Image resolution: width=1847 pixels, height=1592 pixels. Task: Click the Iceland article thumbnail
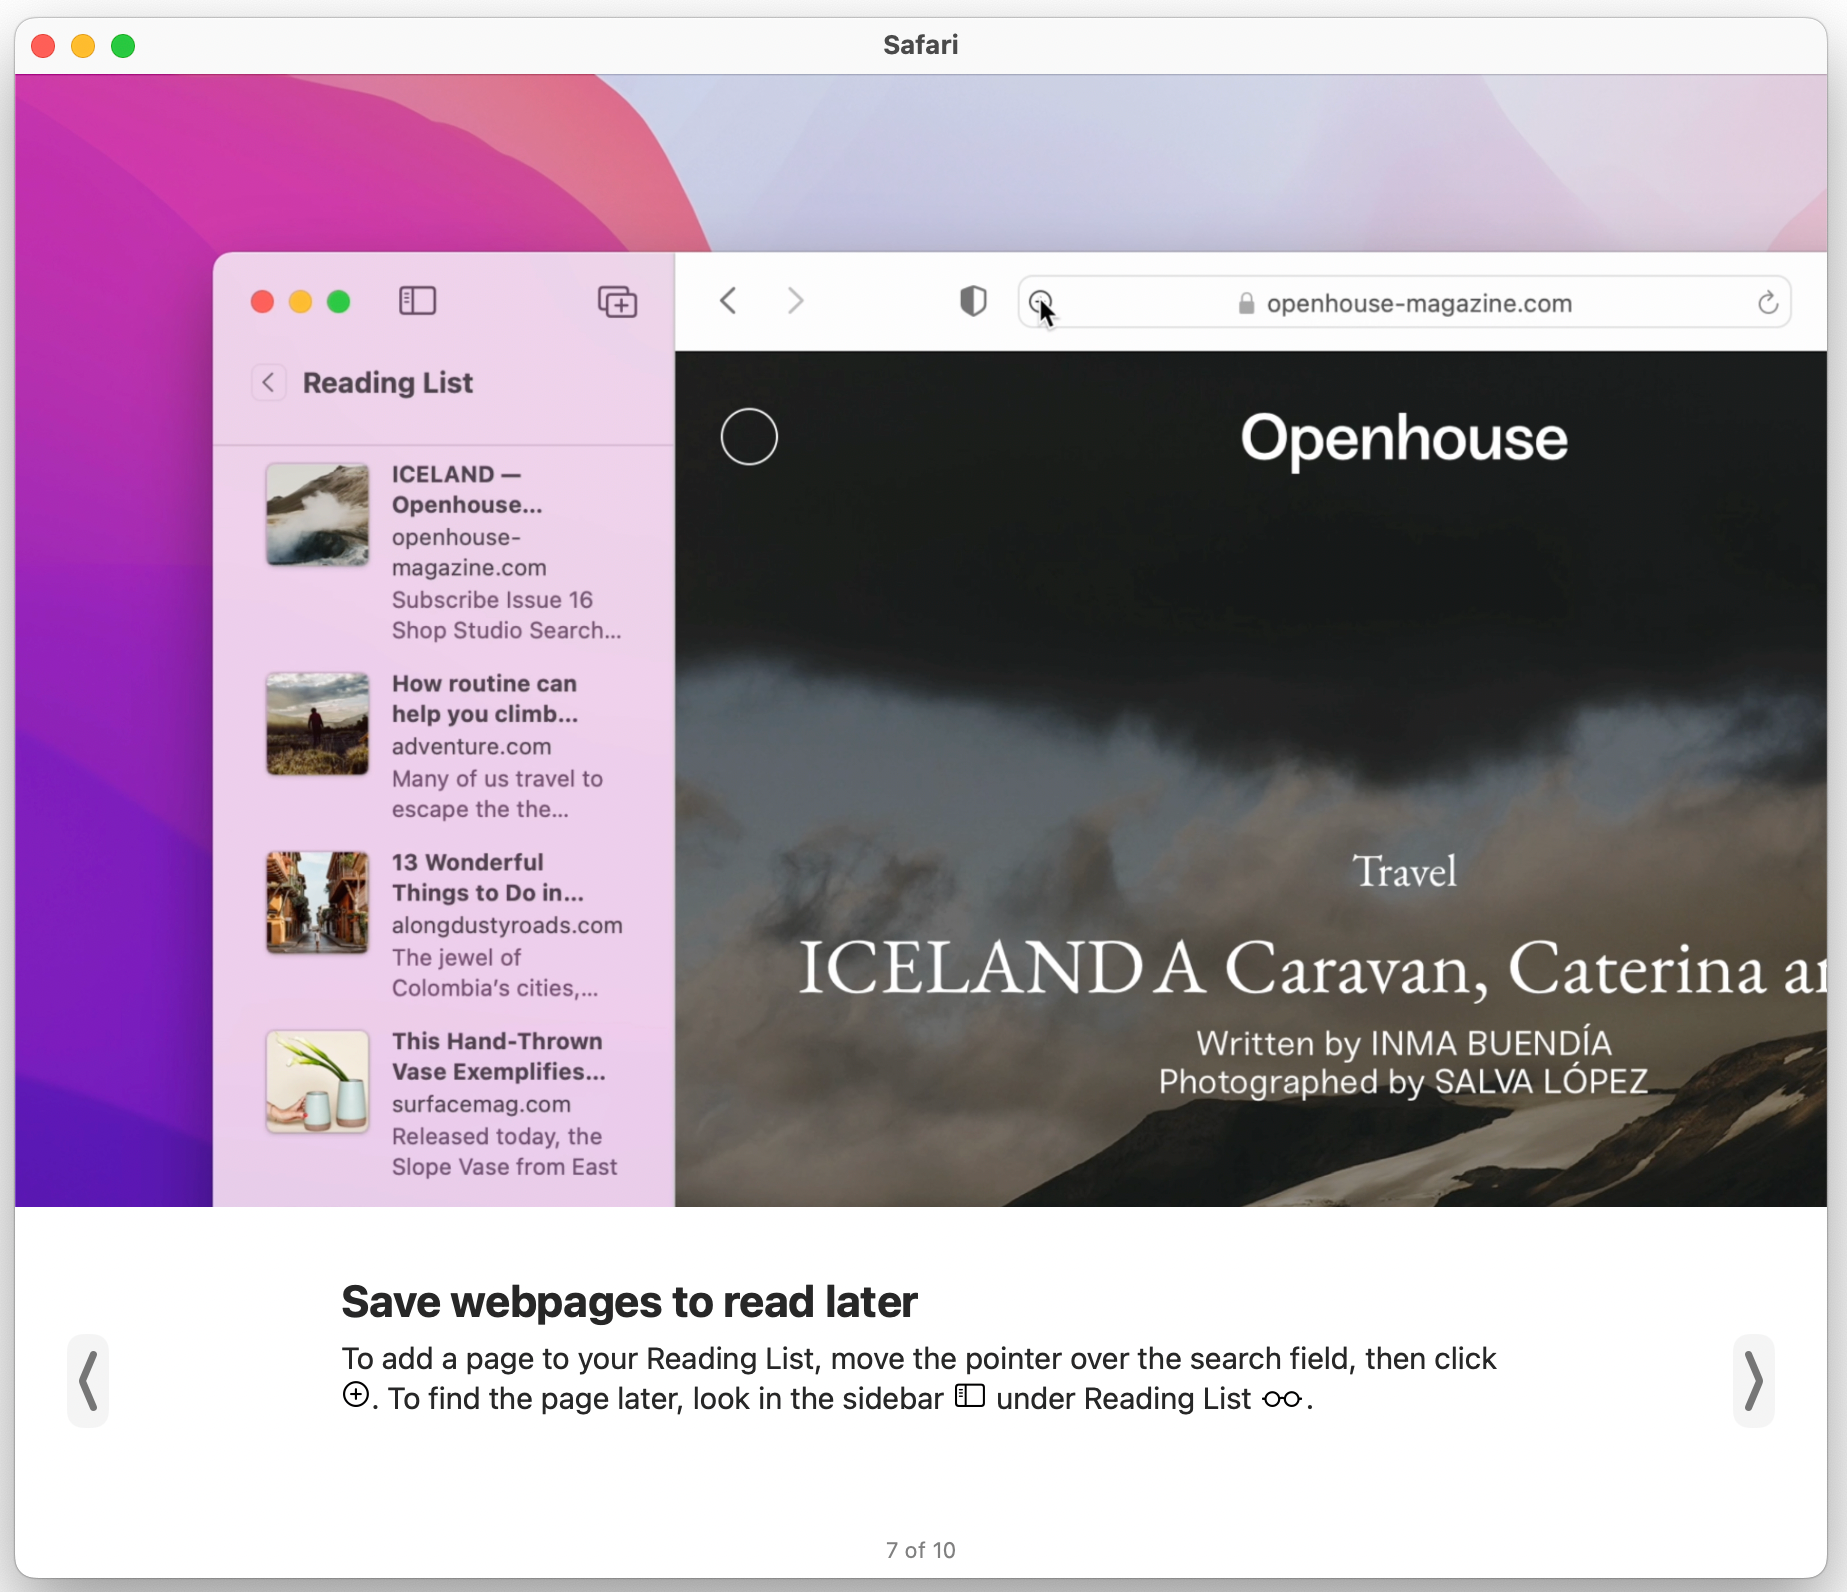[317, 514]
